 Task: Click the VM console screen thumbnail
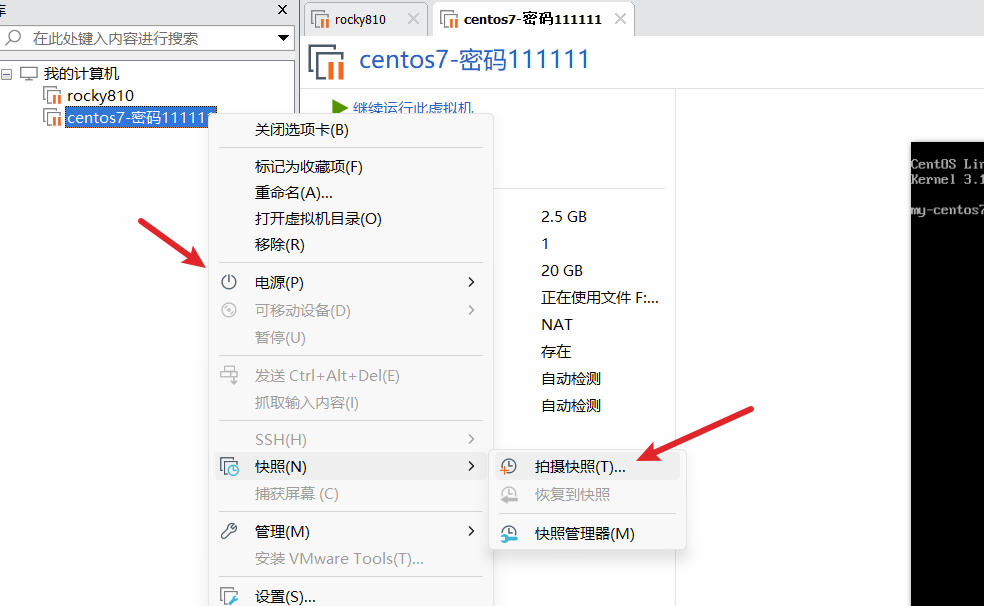(x=947, y=373)
